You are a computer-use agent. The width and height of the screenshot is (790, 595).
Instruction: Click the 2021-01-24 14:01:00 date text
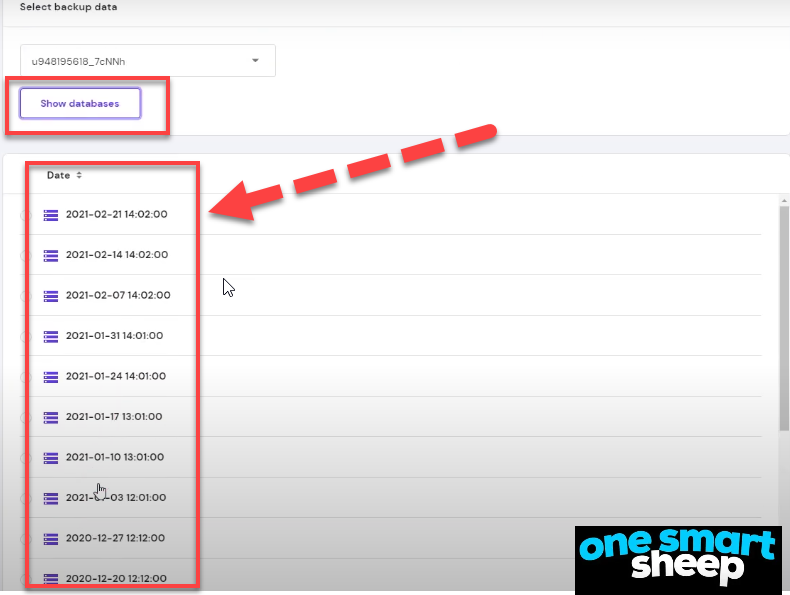click(116, 376)
